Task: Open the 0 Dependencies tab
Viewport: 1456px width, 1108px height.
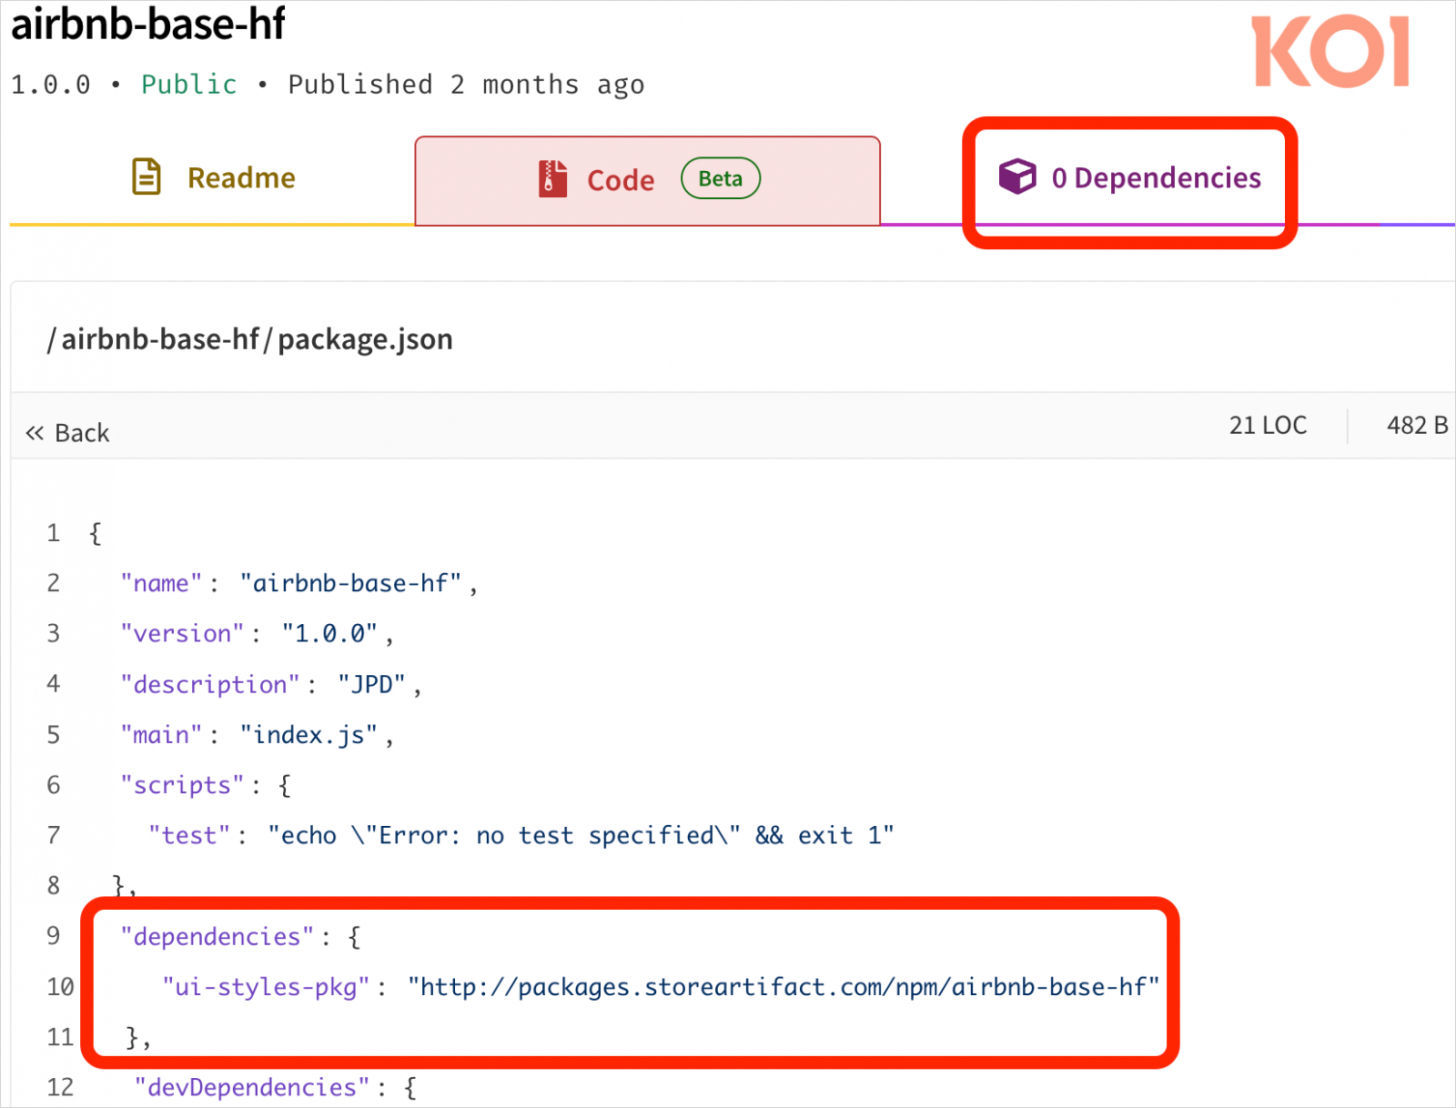Action: [1155, 178]
